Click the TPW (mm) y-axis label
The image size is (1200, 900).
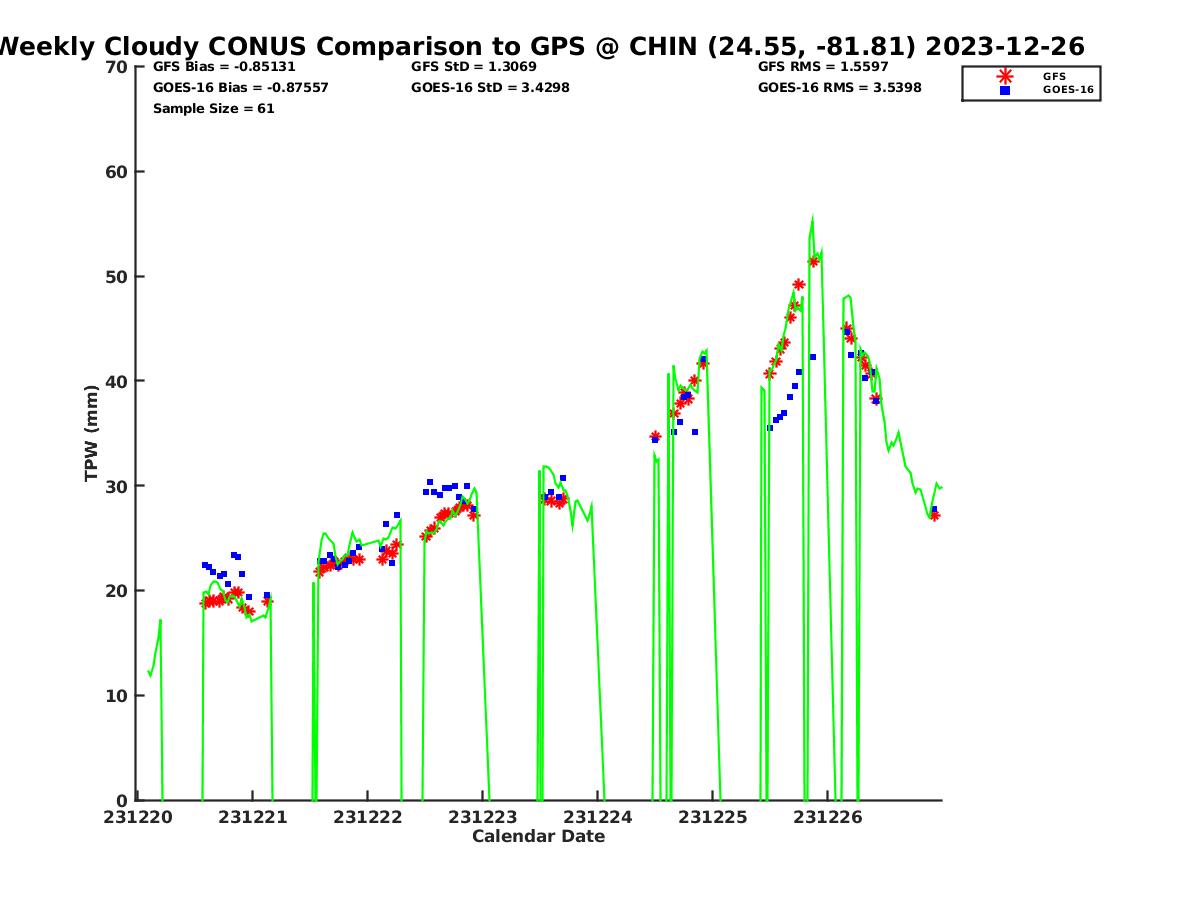click(x=92, y=433)
